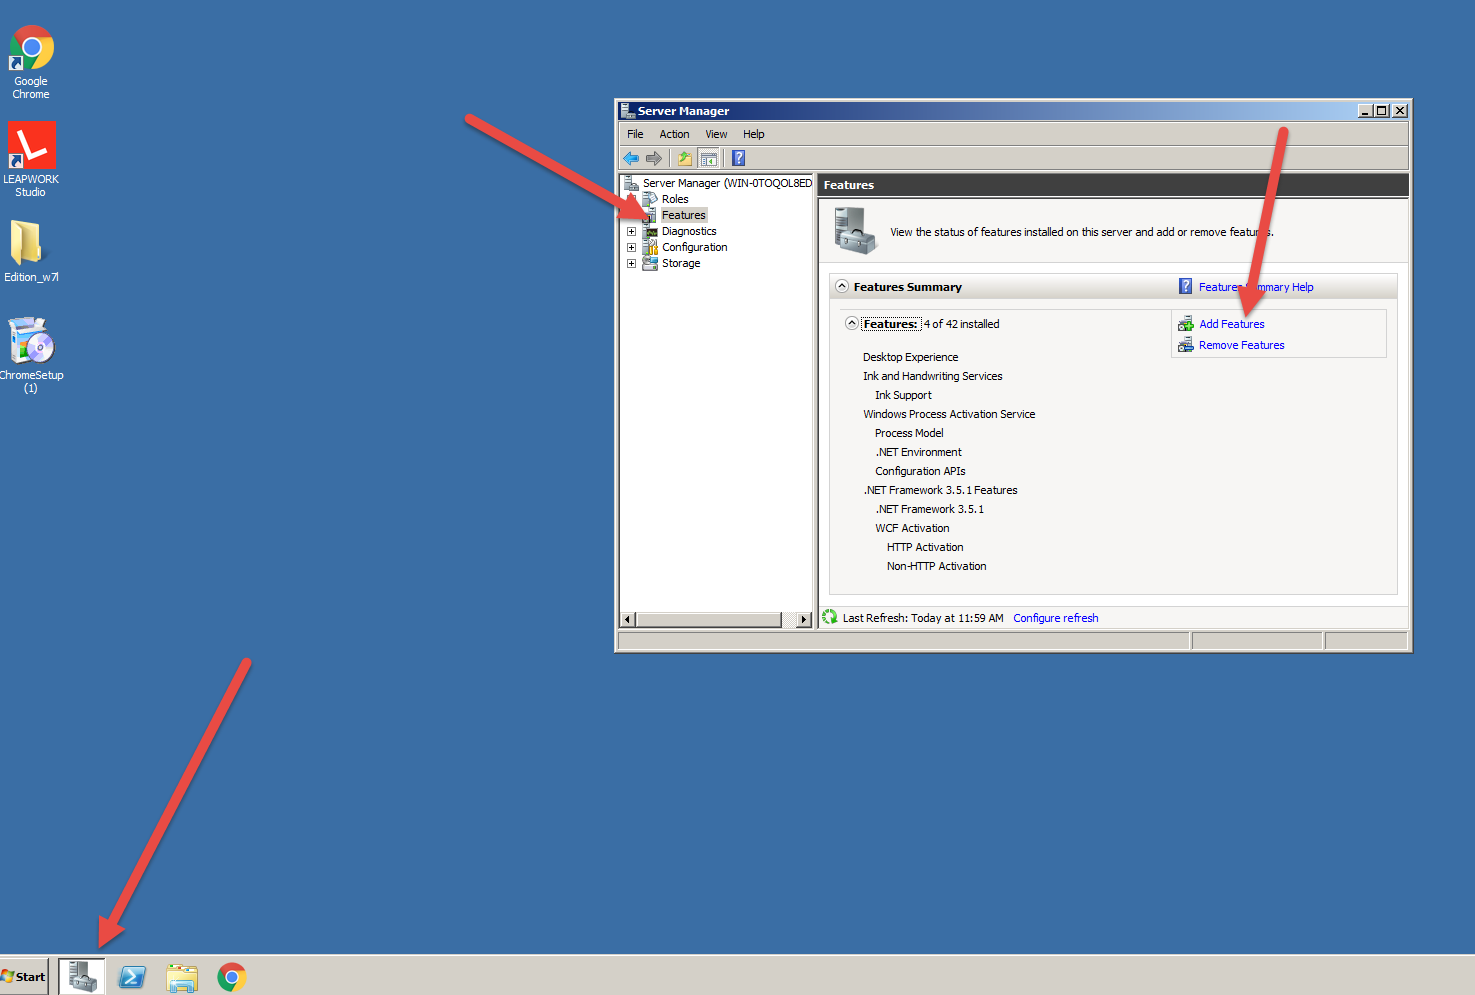Screen dimensions: 1475x995
Task: Click the blue Back arrow in toolbar
Action: (631, 158)
